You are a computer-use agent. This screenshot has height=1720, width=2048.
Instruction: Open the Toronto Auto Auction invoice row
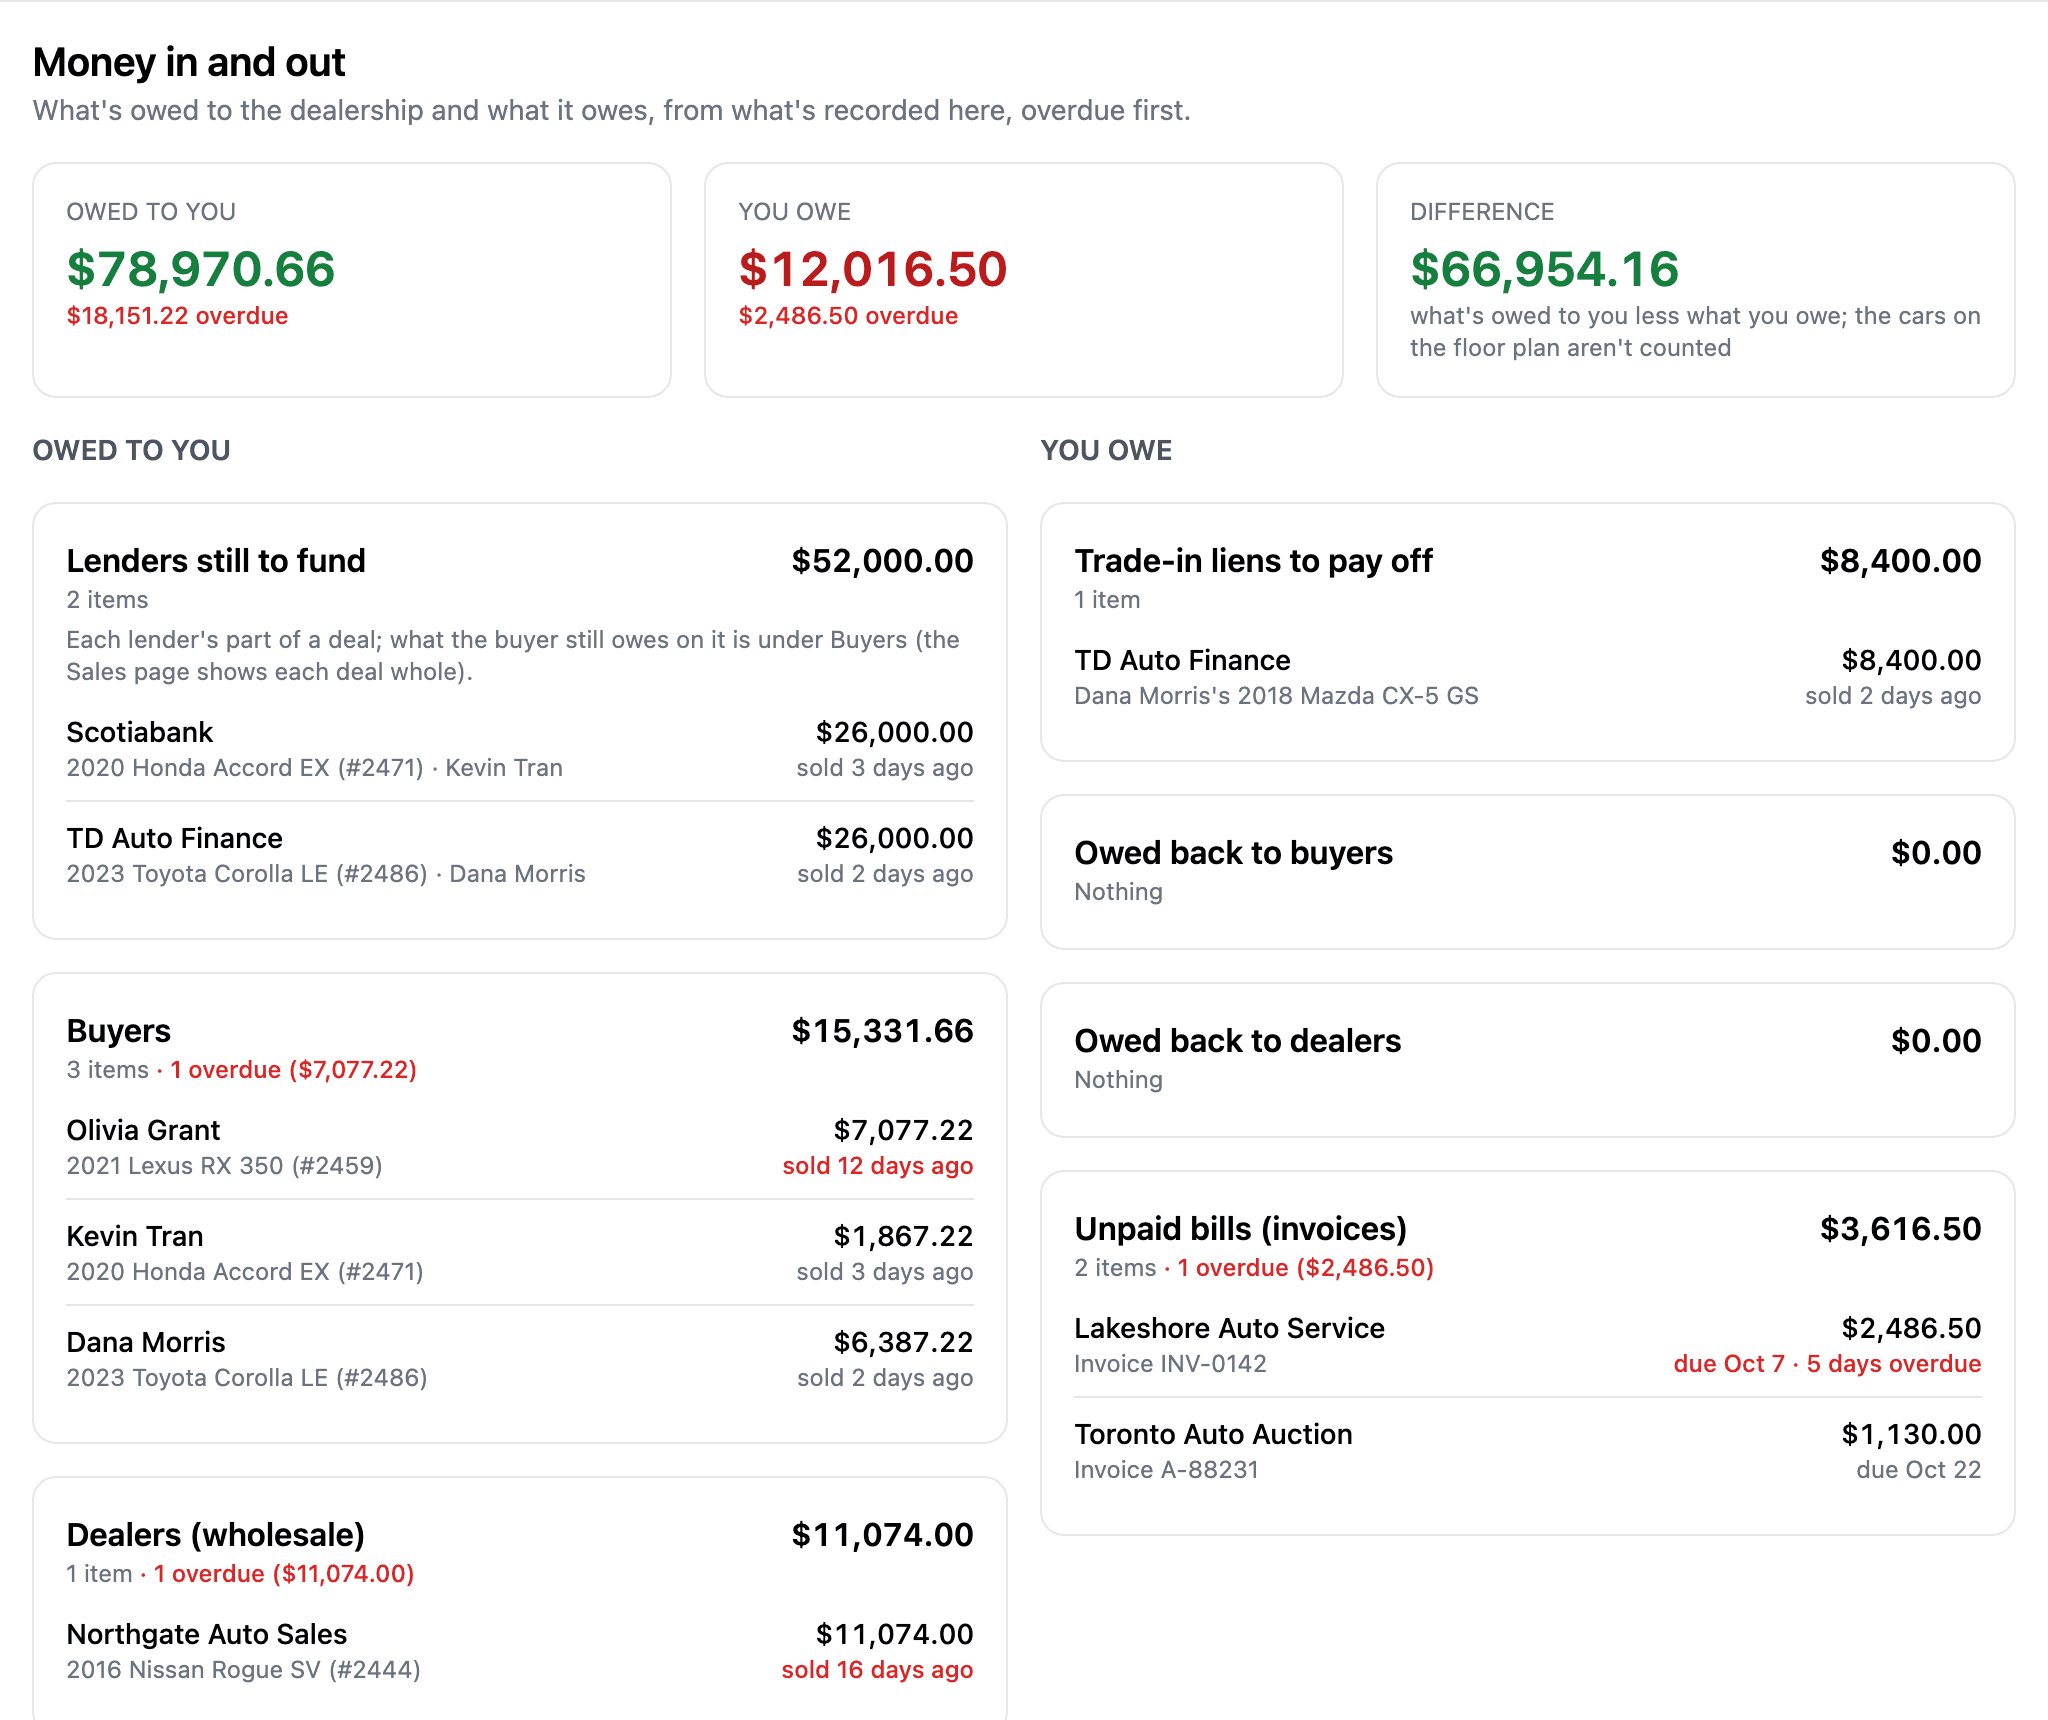pos(1527,1451)
